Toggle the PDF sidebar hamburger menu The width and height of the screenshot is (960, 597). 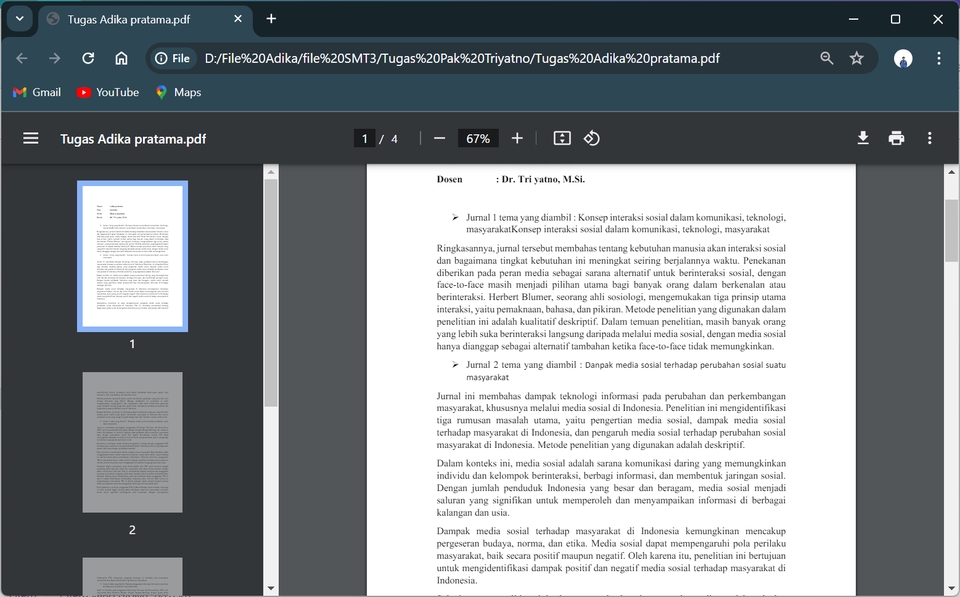[x=31, y=138]
